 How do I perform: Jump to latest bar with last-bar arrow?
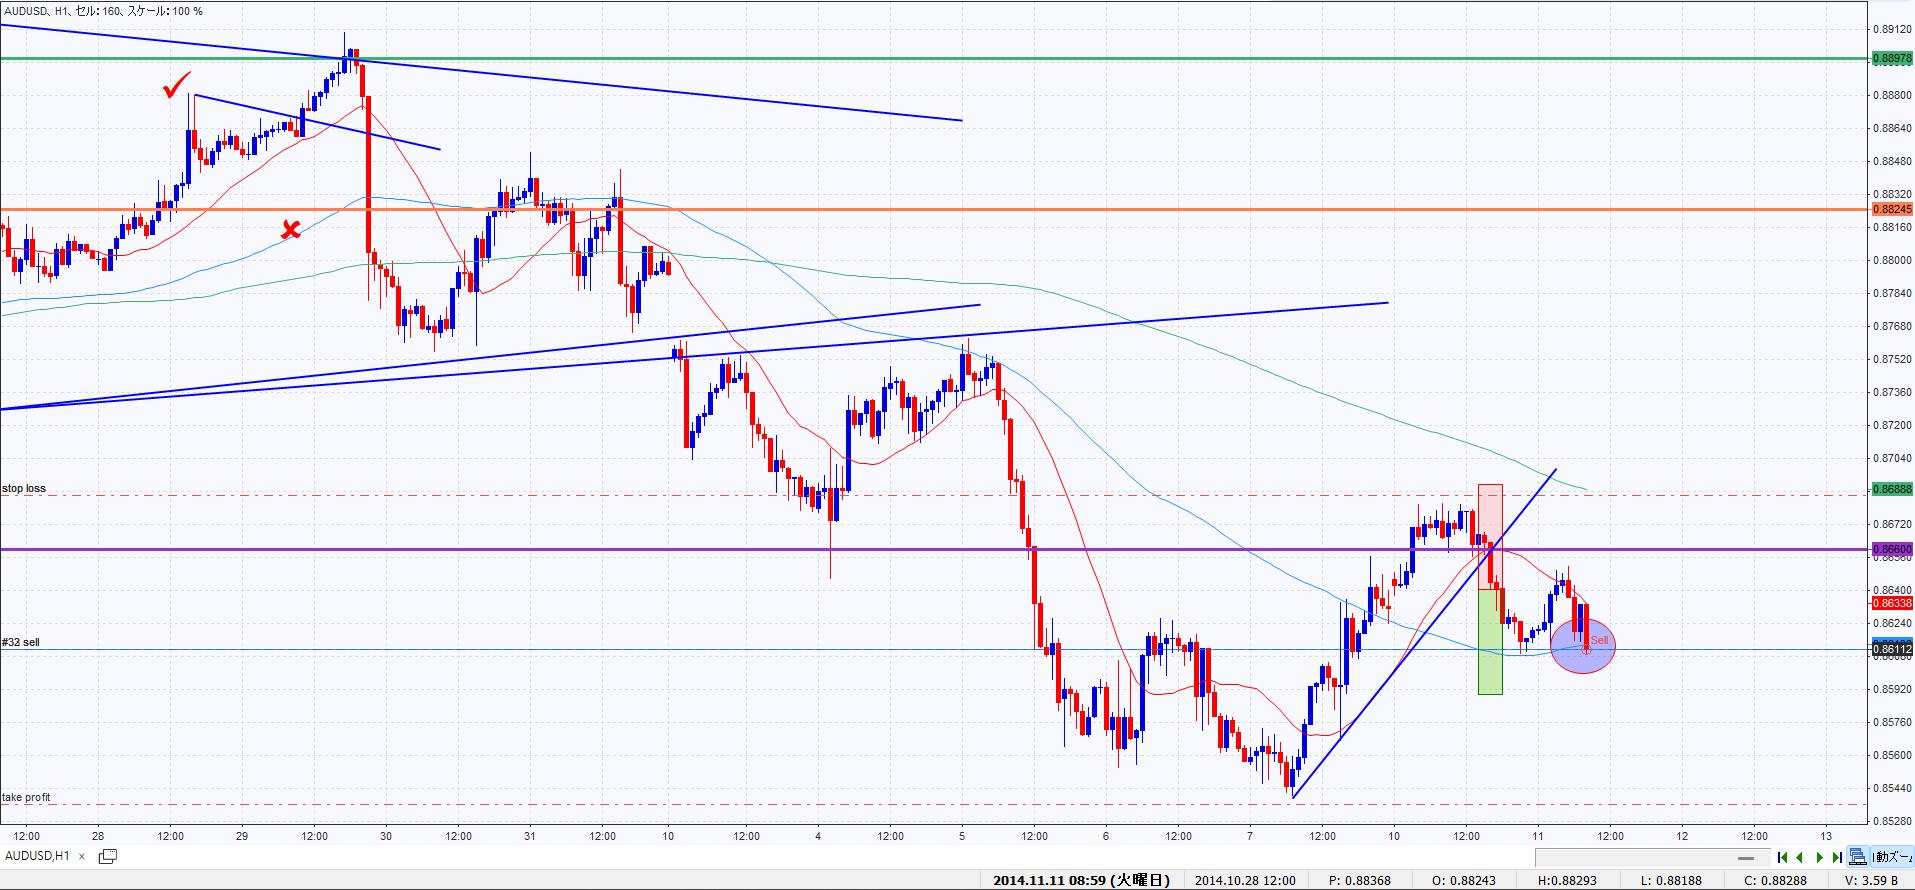click(1837, 858)
